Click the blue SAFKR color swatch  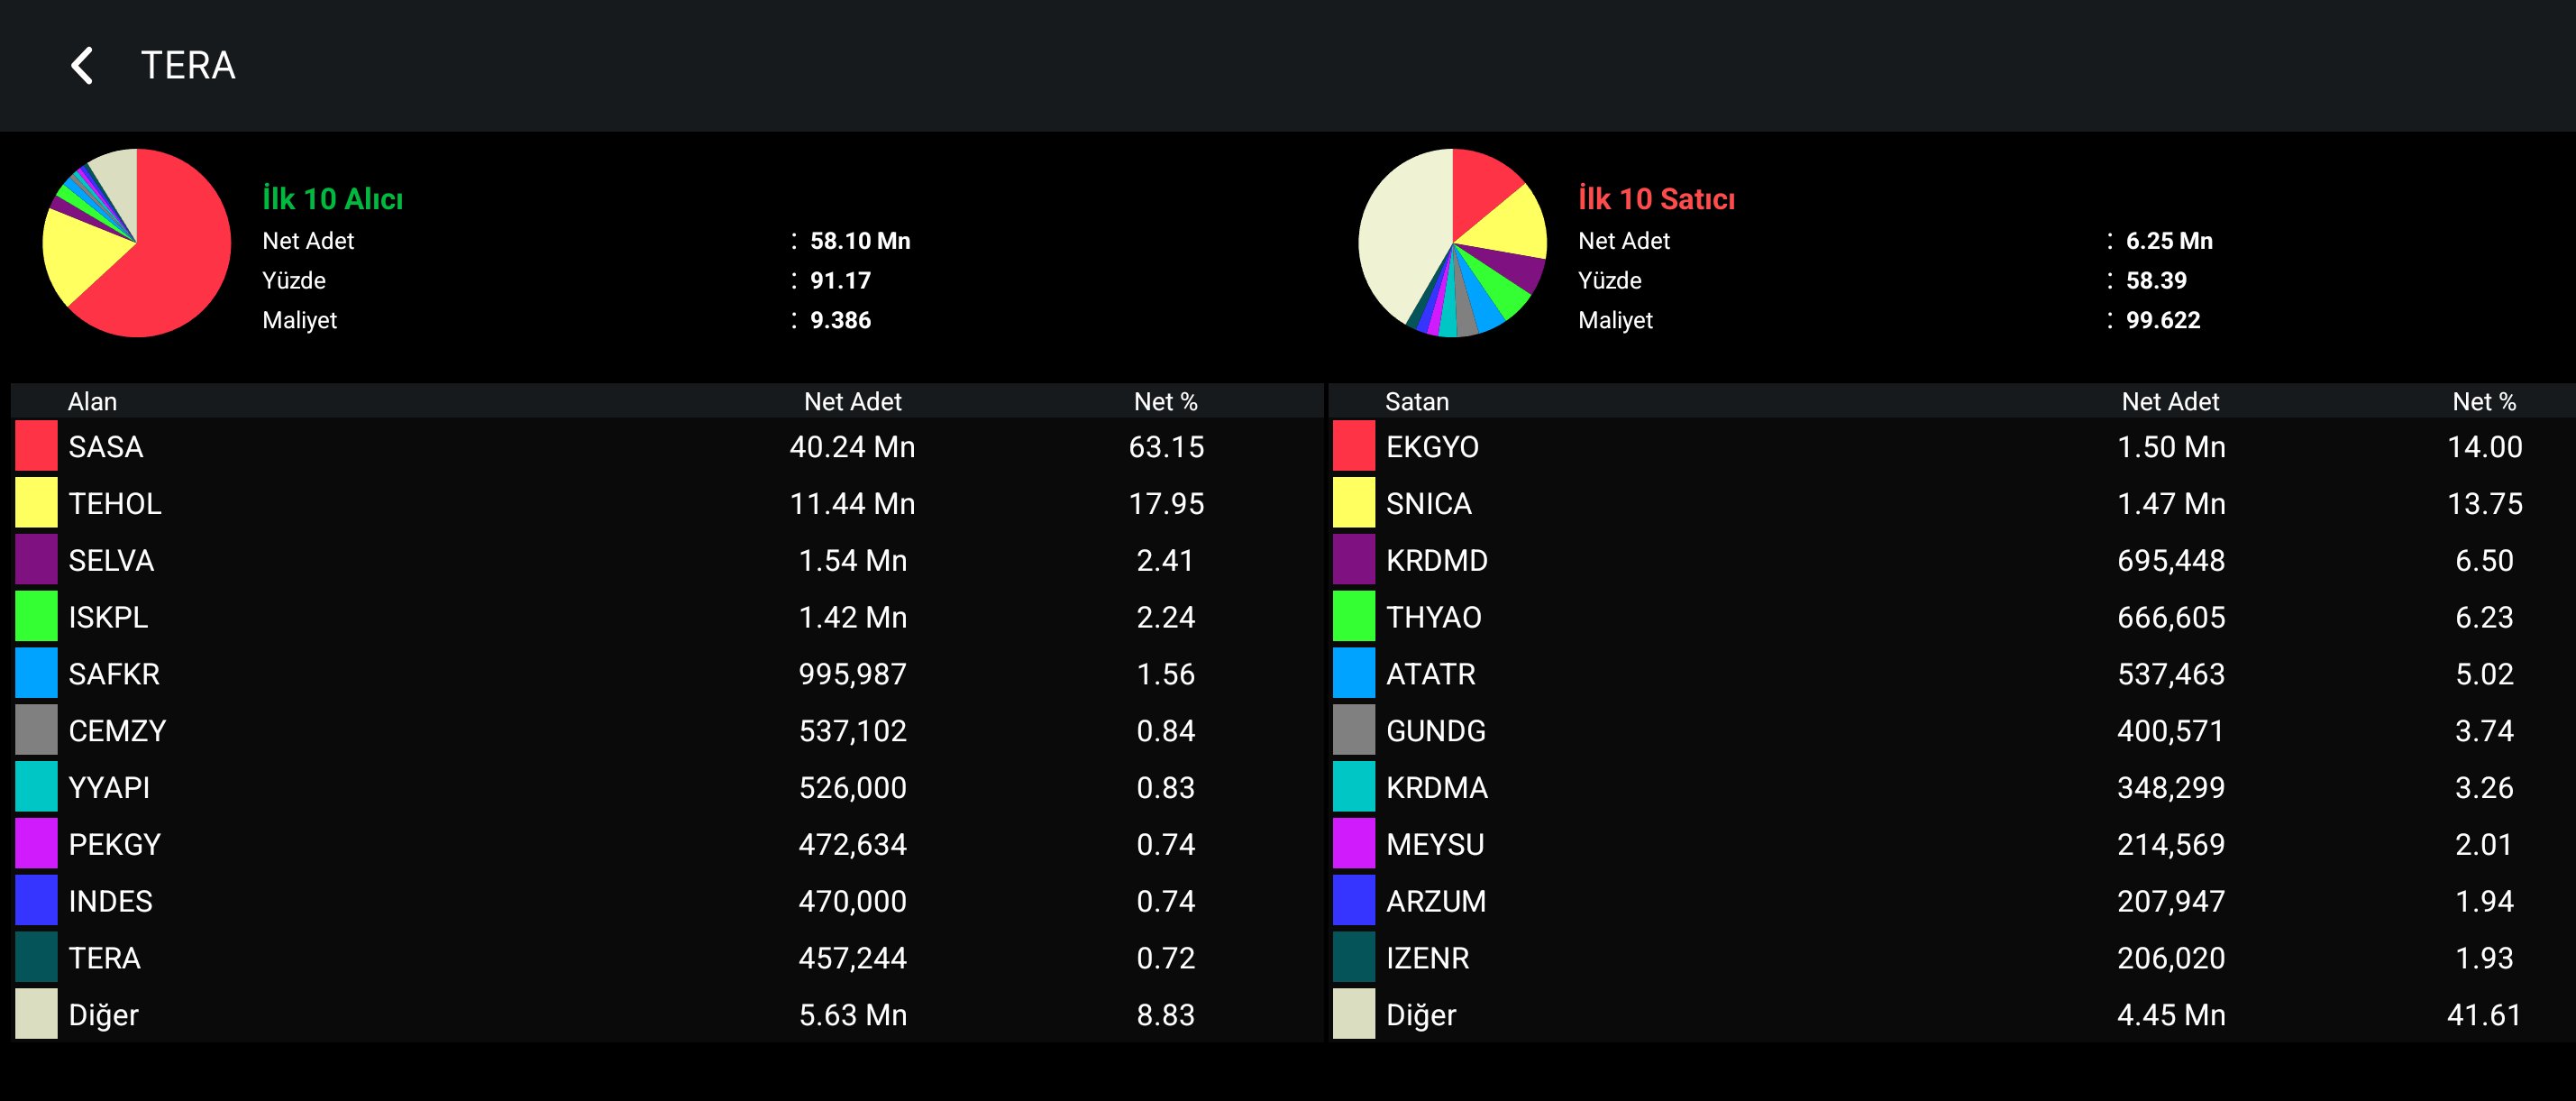click(x=36, y=674)
